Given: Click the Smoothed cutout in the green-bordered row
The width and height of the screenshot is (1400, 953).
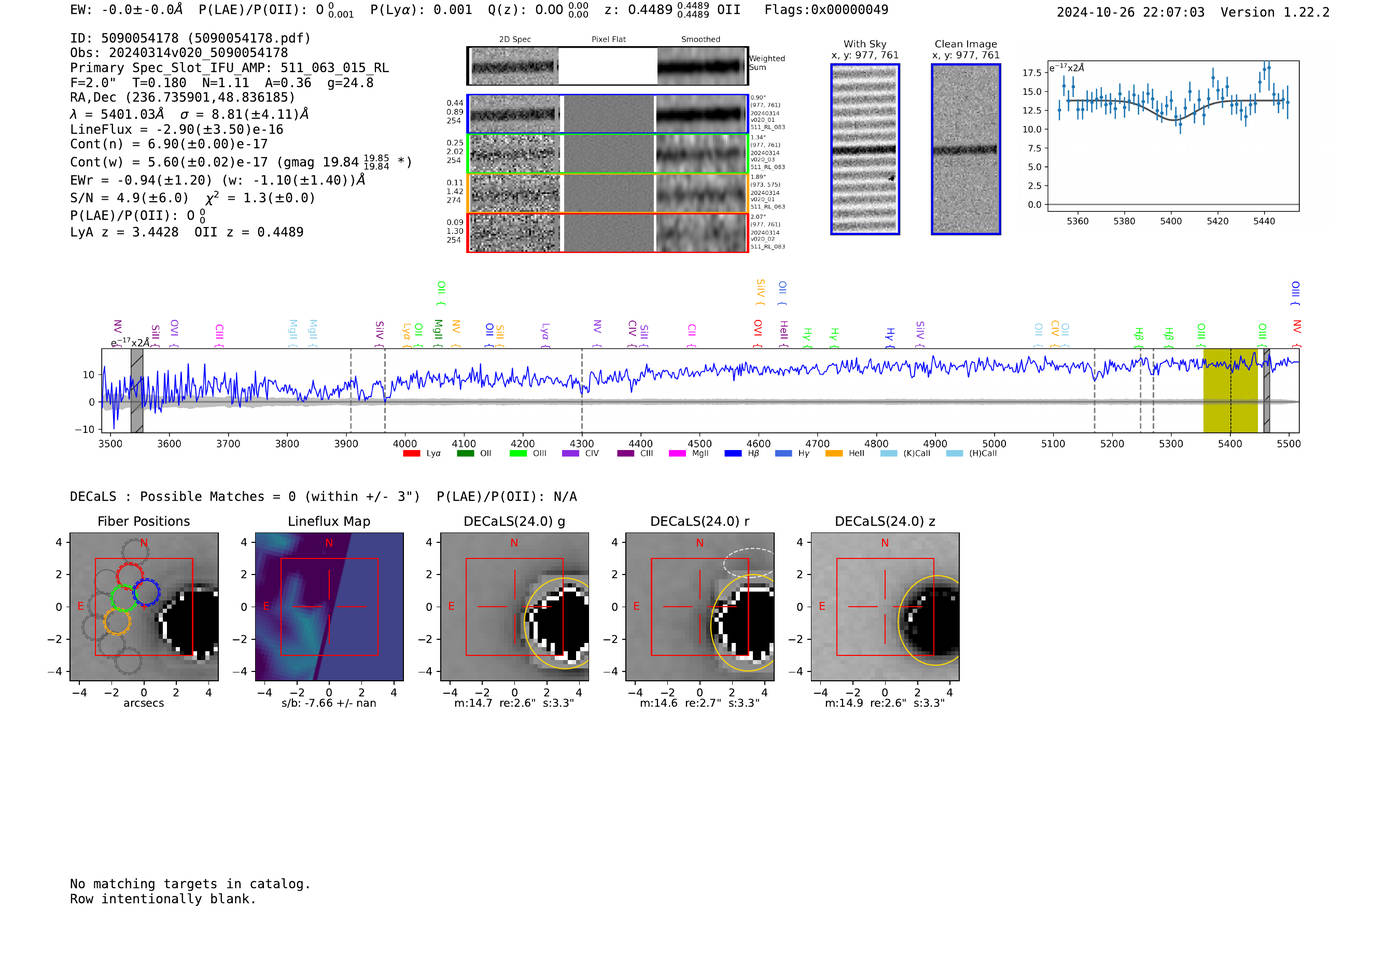Looking at the screenshot, I should click(700, 154).
